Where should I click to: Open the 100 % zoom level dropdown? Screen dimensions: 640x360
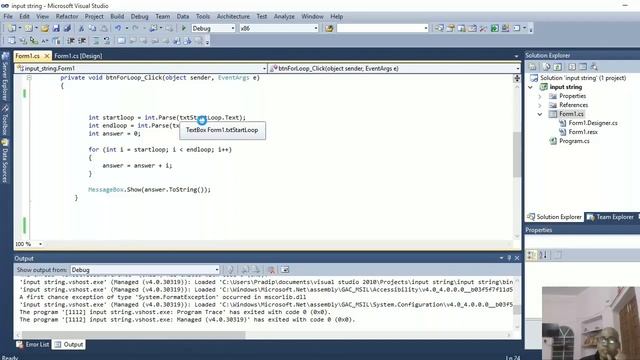pos(40,244)
